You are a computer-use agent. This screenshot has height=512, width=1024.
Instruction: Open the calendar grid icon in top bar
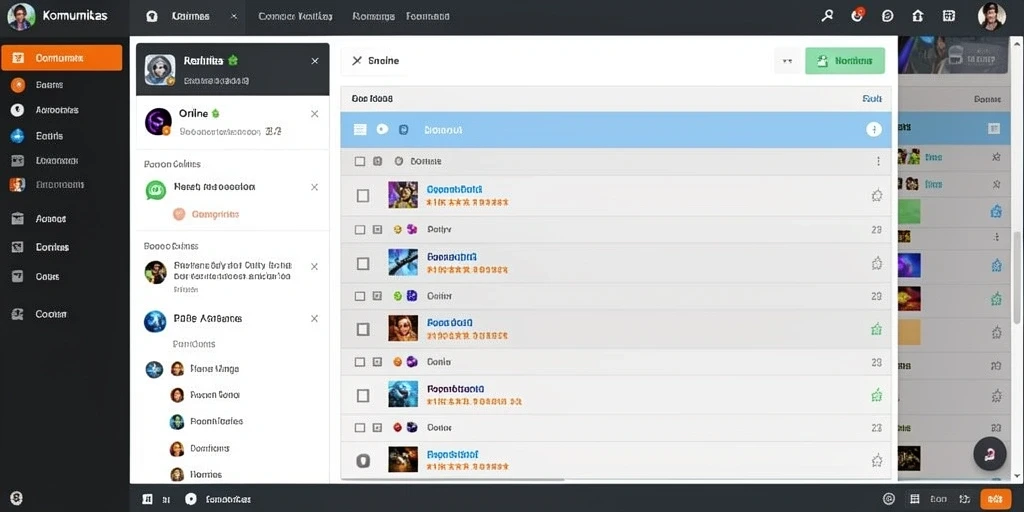[x=949, y=16]
